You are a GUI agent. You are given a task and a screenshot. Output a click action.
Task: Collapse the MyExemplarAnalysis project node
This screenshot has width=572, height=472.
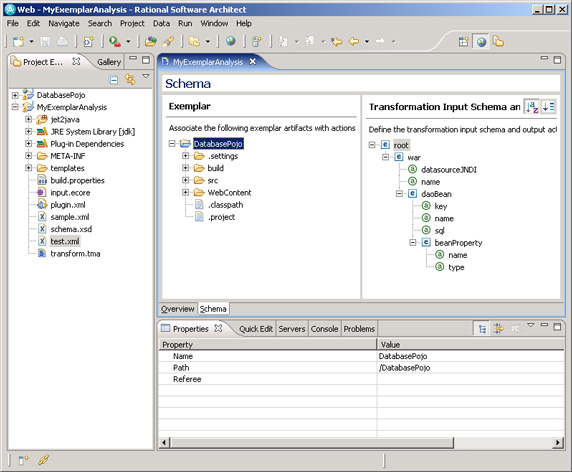[15, 107]
